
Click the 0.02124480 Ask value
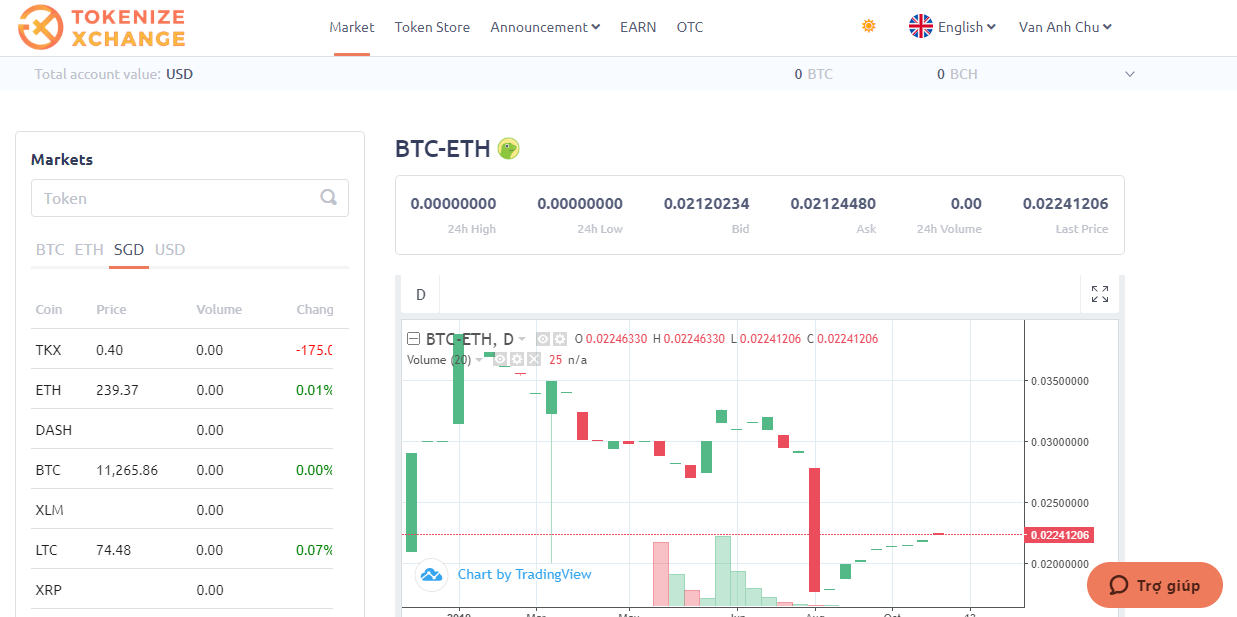click(x=833, y=204)
